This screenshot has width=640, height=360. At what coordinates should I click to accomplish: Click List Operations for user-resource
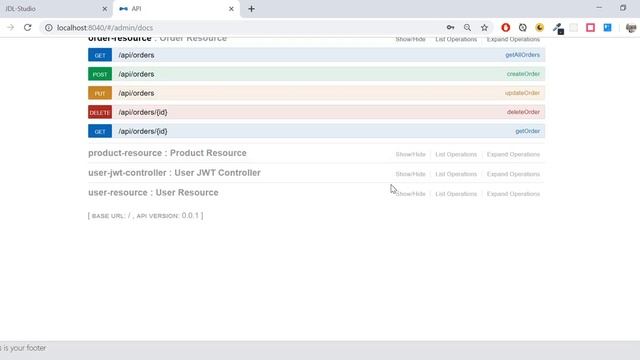pos(456,194)
